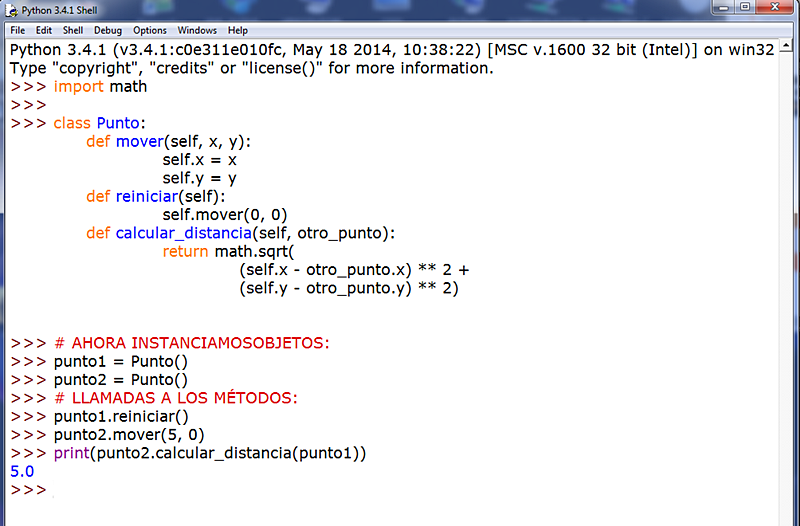Click the 'print(punto2.calcular_distancia(punto1))' line
Image resolution: width=800 pixels, height=526 pixels.
210,454
